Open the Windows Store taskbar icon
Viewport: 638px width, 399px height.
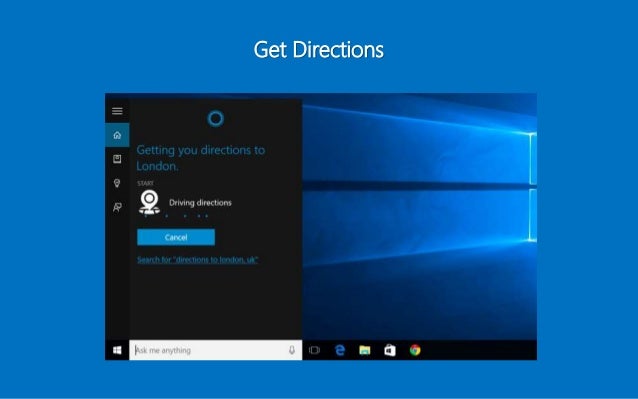pyautogui.click(x=390, y=350)
